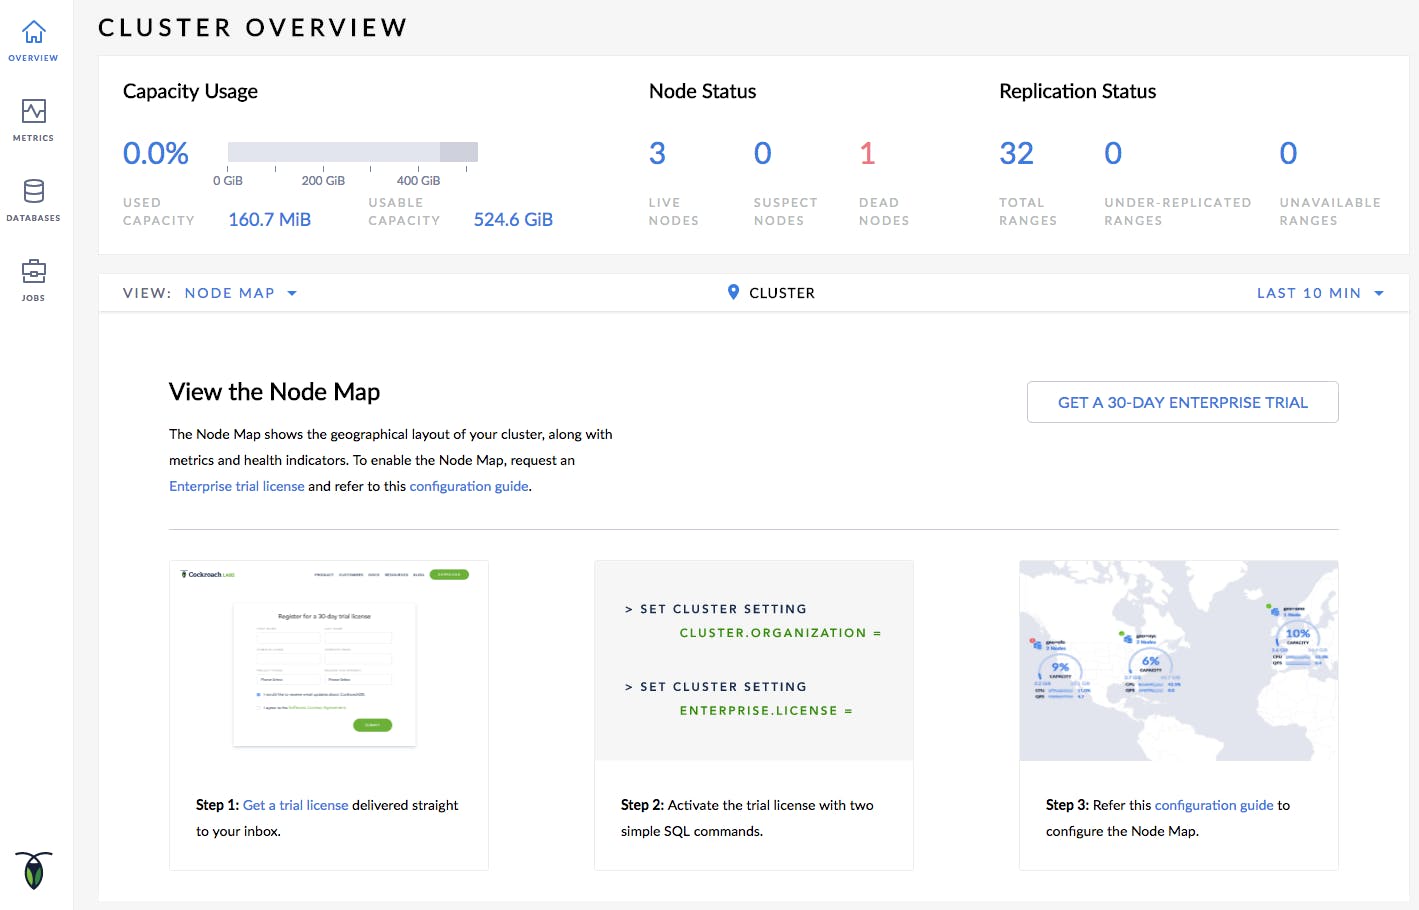Click the location pin next to CLUSTER
This screenshot has width=1419, height=910.
coord(733,292)
